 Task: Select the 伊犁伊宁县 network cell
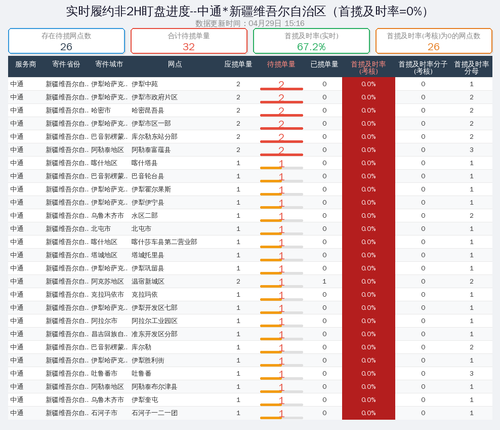(148, 203)
